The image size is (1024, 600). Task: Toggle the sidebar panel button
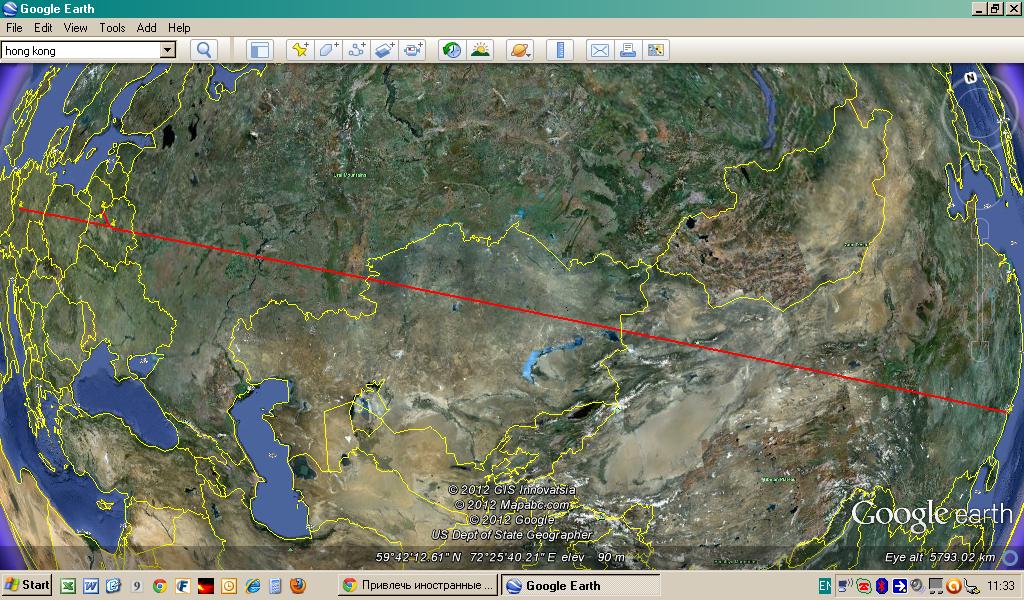tap(260, 50)
